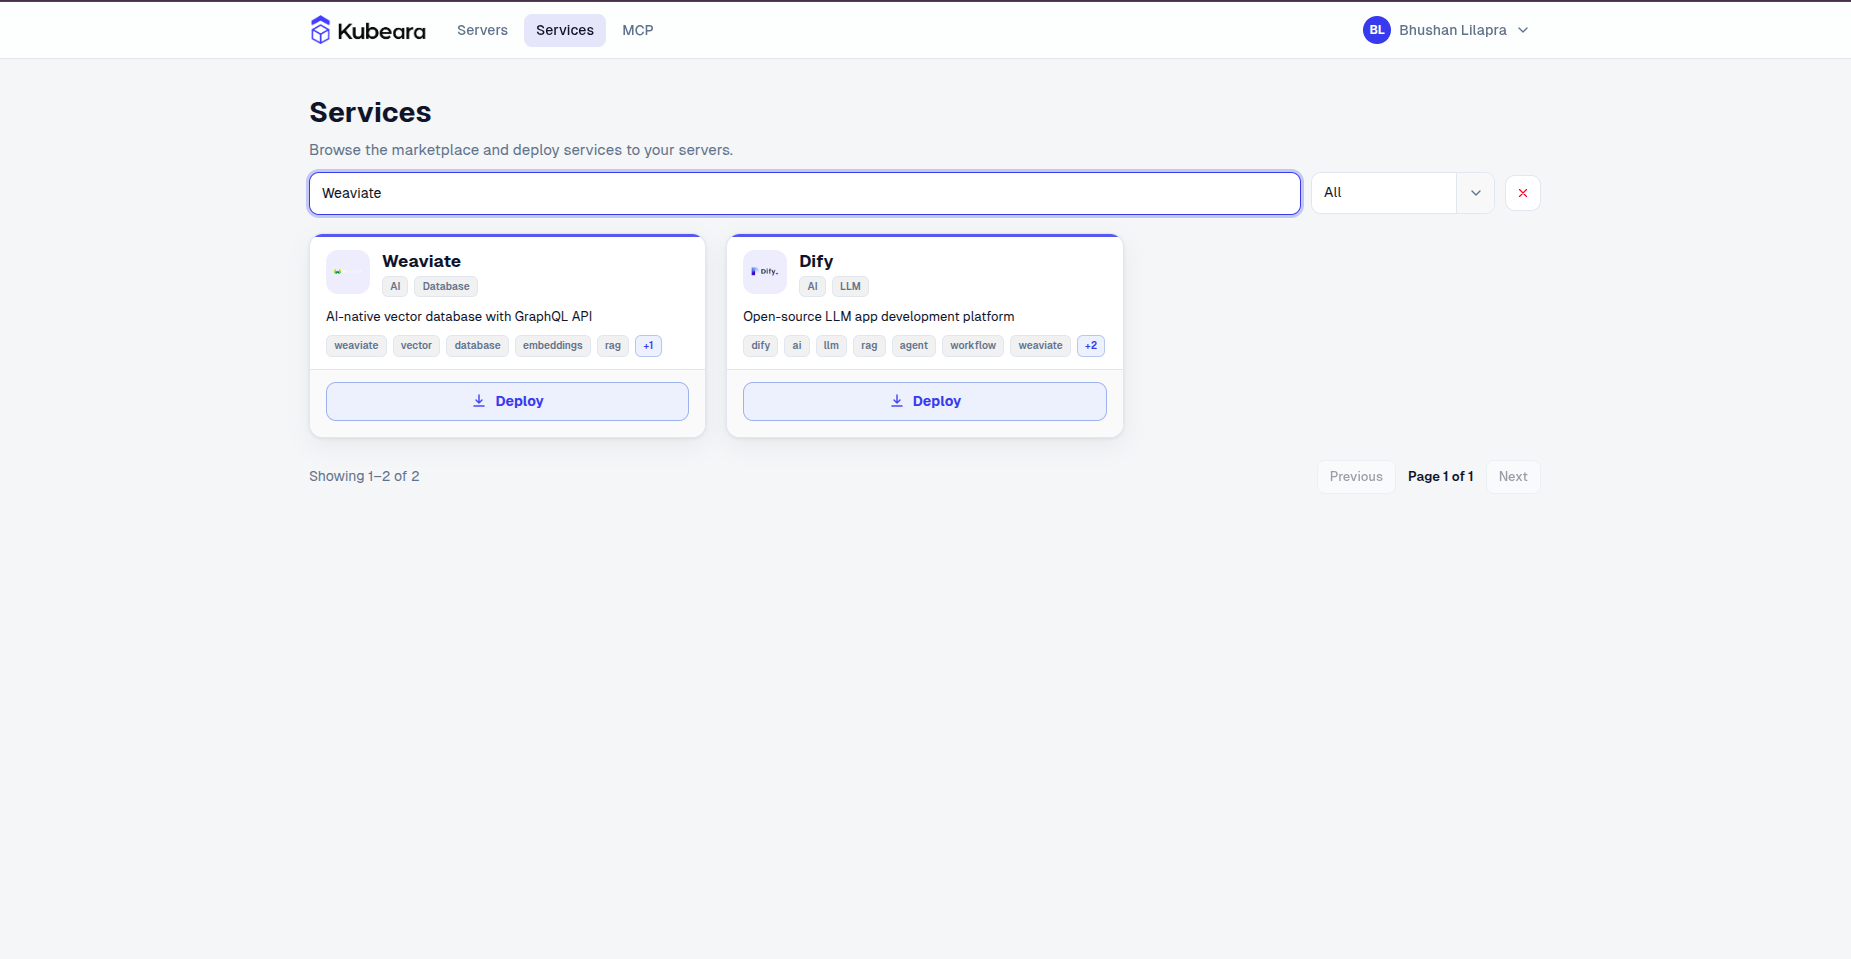
Task: Select the Services tab
Action: click(565, 30)
